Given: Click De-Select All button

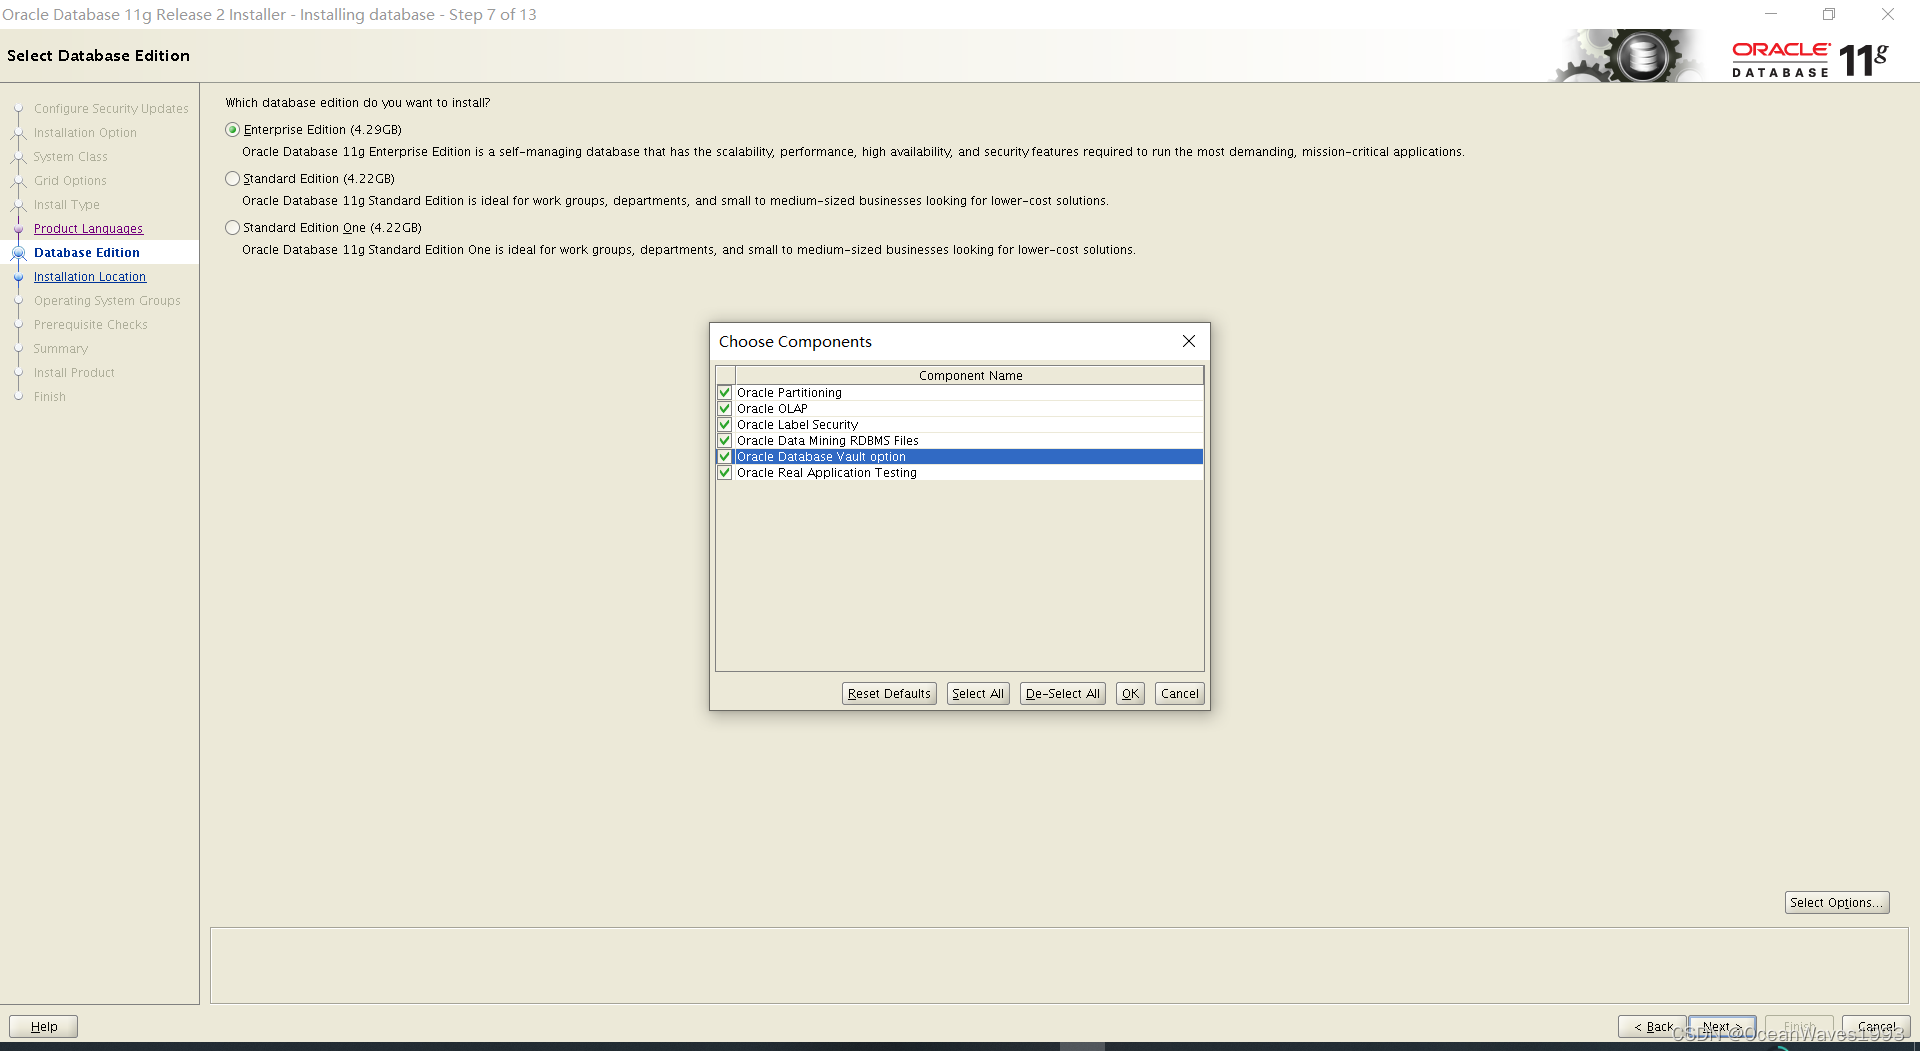Looking at the screenshot, I should pyautogui.click(x=1062, y=694).
